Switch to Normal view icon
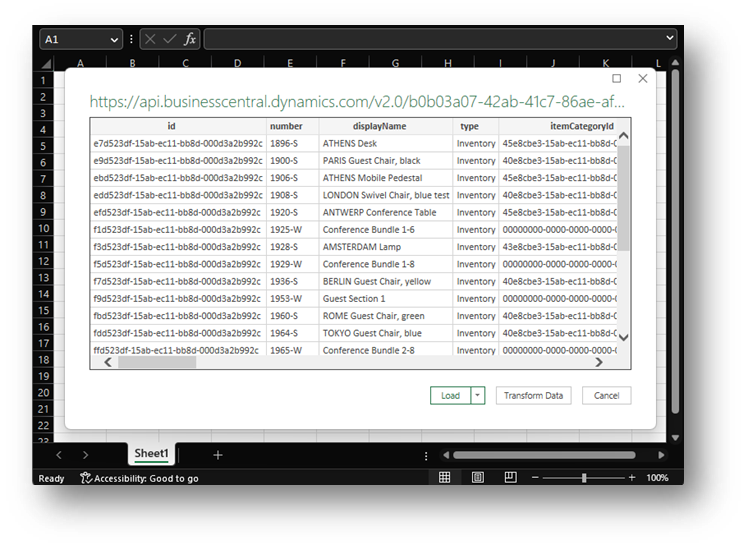 pos(444,477)
